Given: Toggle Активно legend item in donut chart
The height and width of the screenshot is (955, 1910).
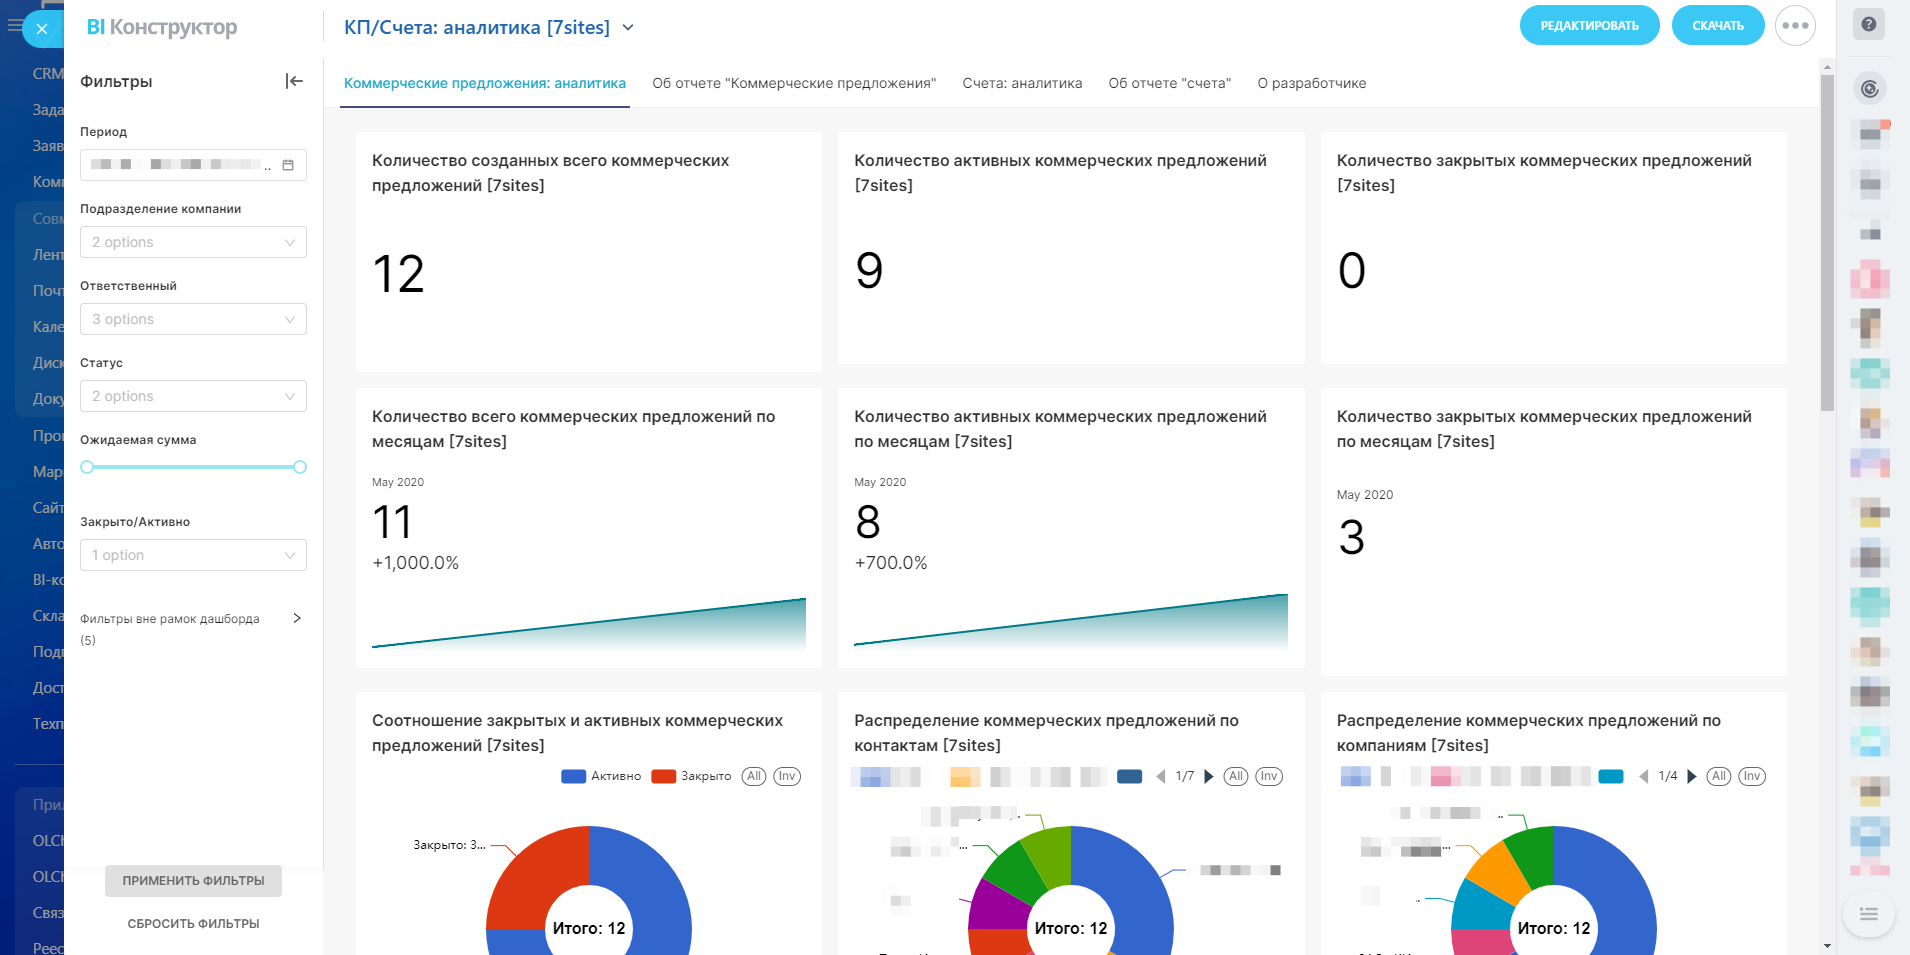Looking at the screenshot, I should 602,777.
